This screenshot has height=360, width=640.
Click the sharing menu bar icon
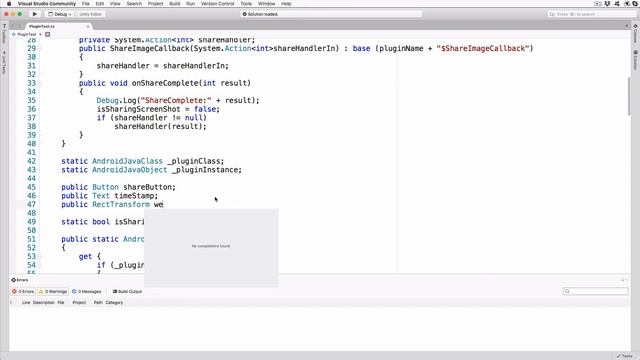(x=617, y=4)
